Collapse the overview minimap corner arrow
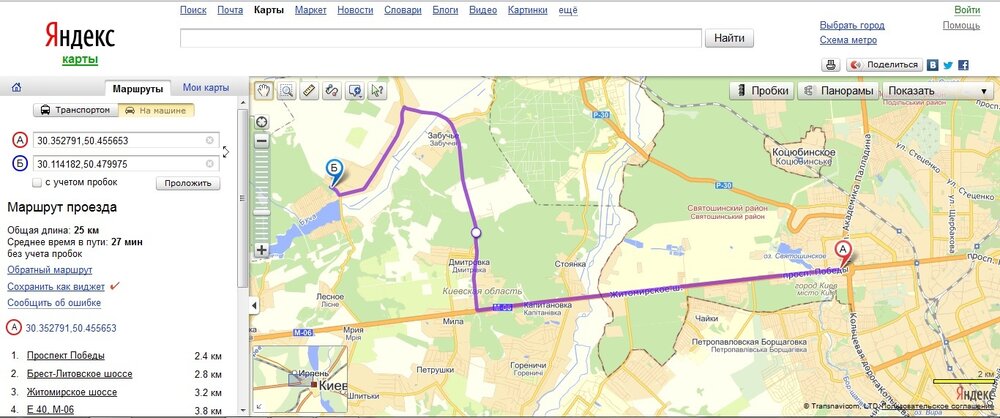The image size is (1000, 418). (259, 407)
